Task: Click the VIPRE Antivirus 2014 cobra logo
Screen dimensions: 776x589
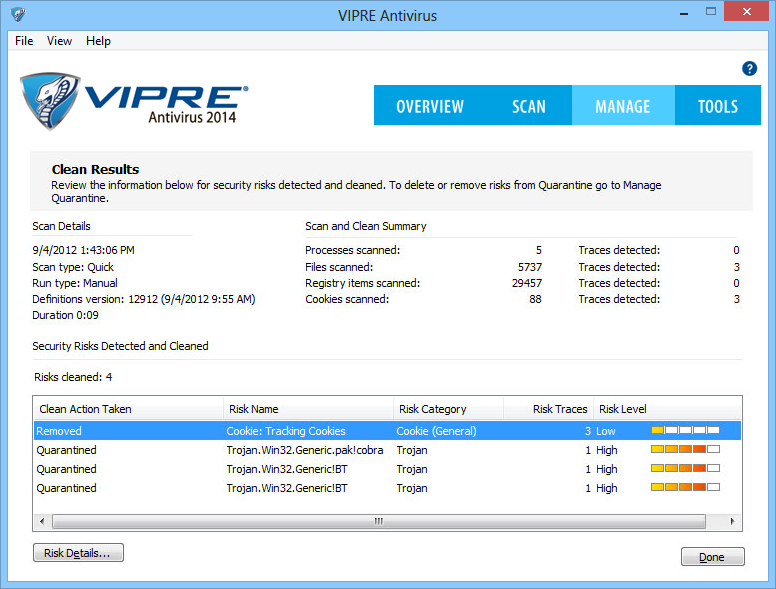Action: click(134, 101)
